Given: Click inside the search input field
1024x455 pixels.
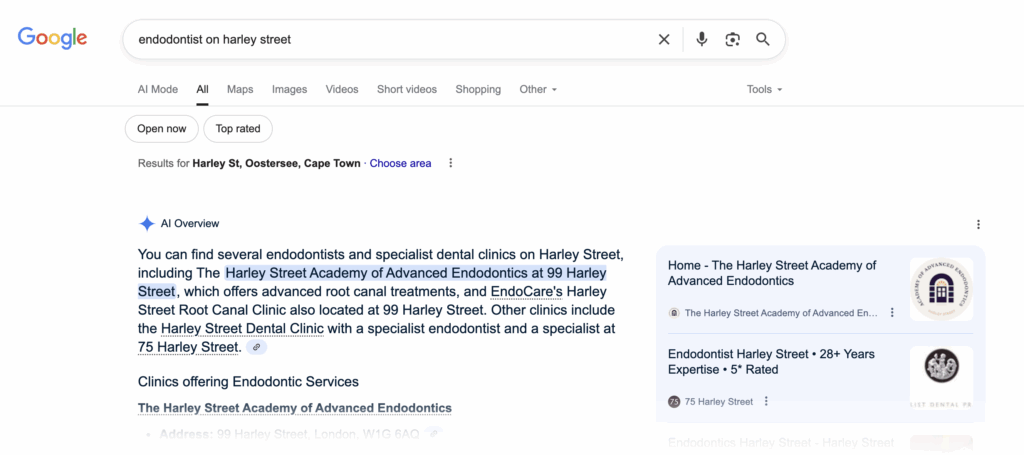Looking at the screenshot, I should coord(390,40).
